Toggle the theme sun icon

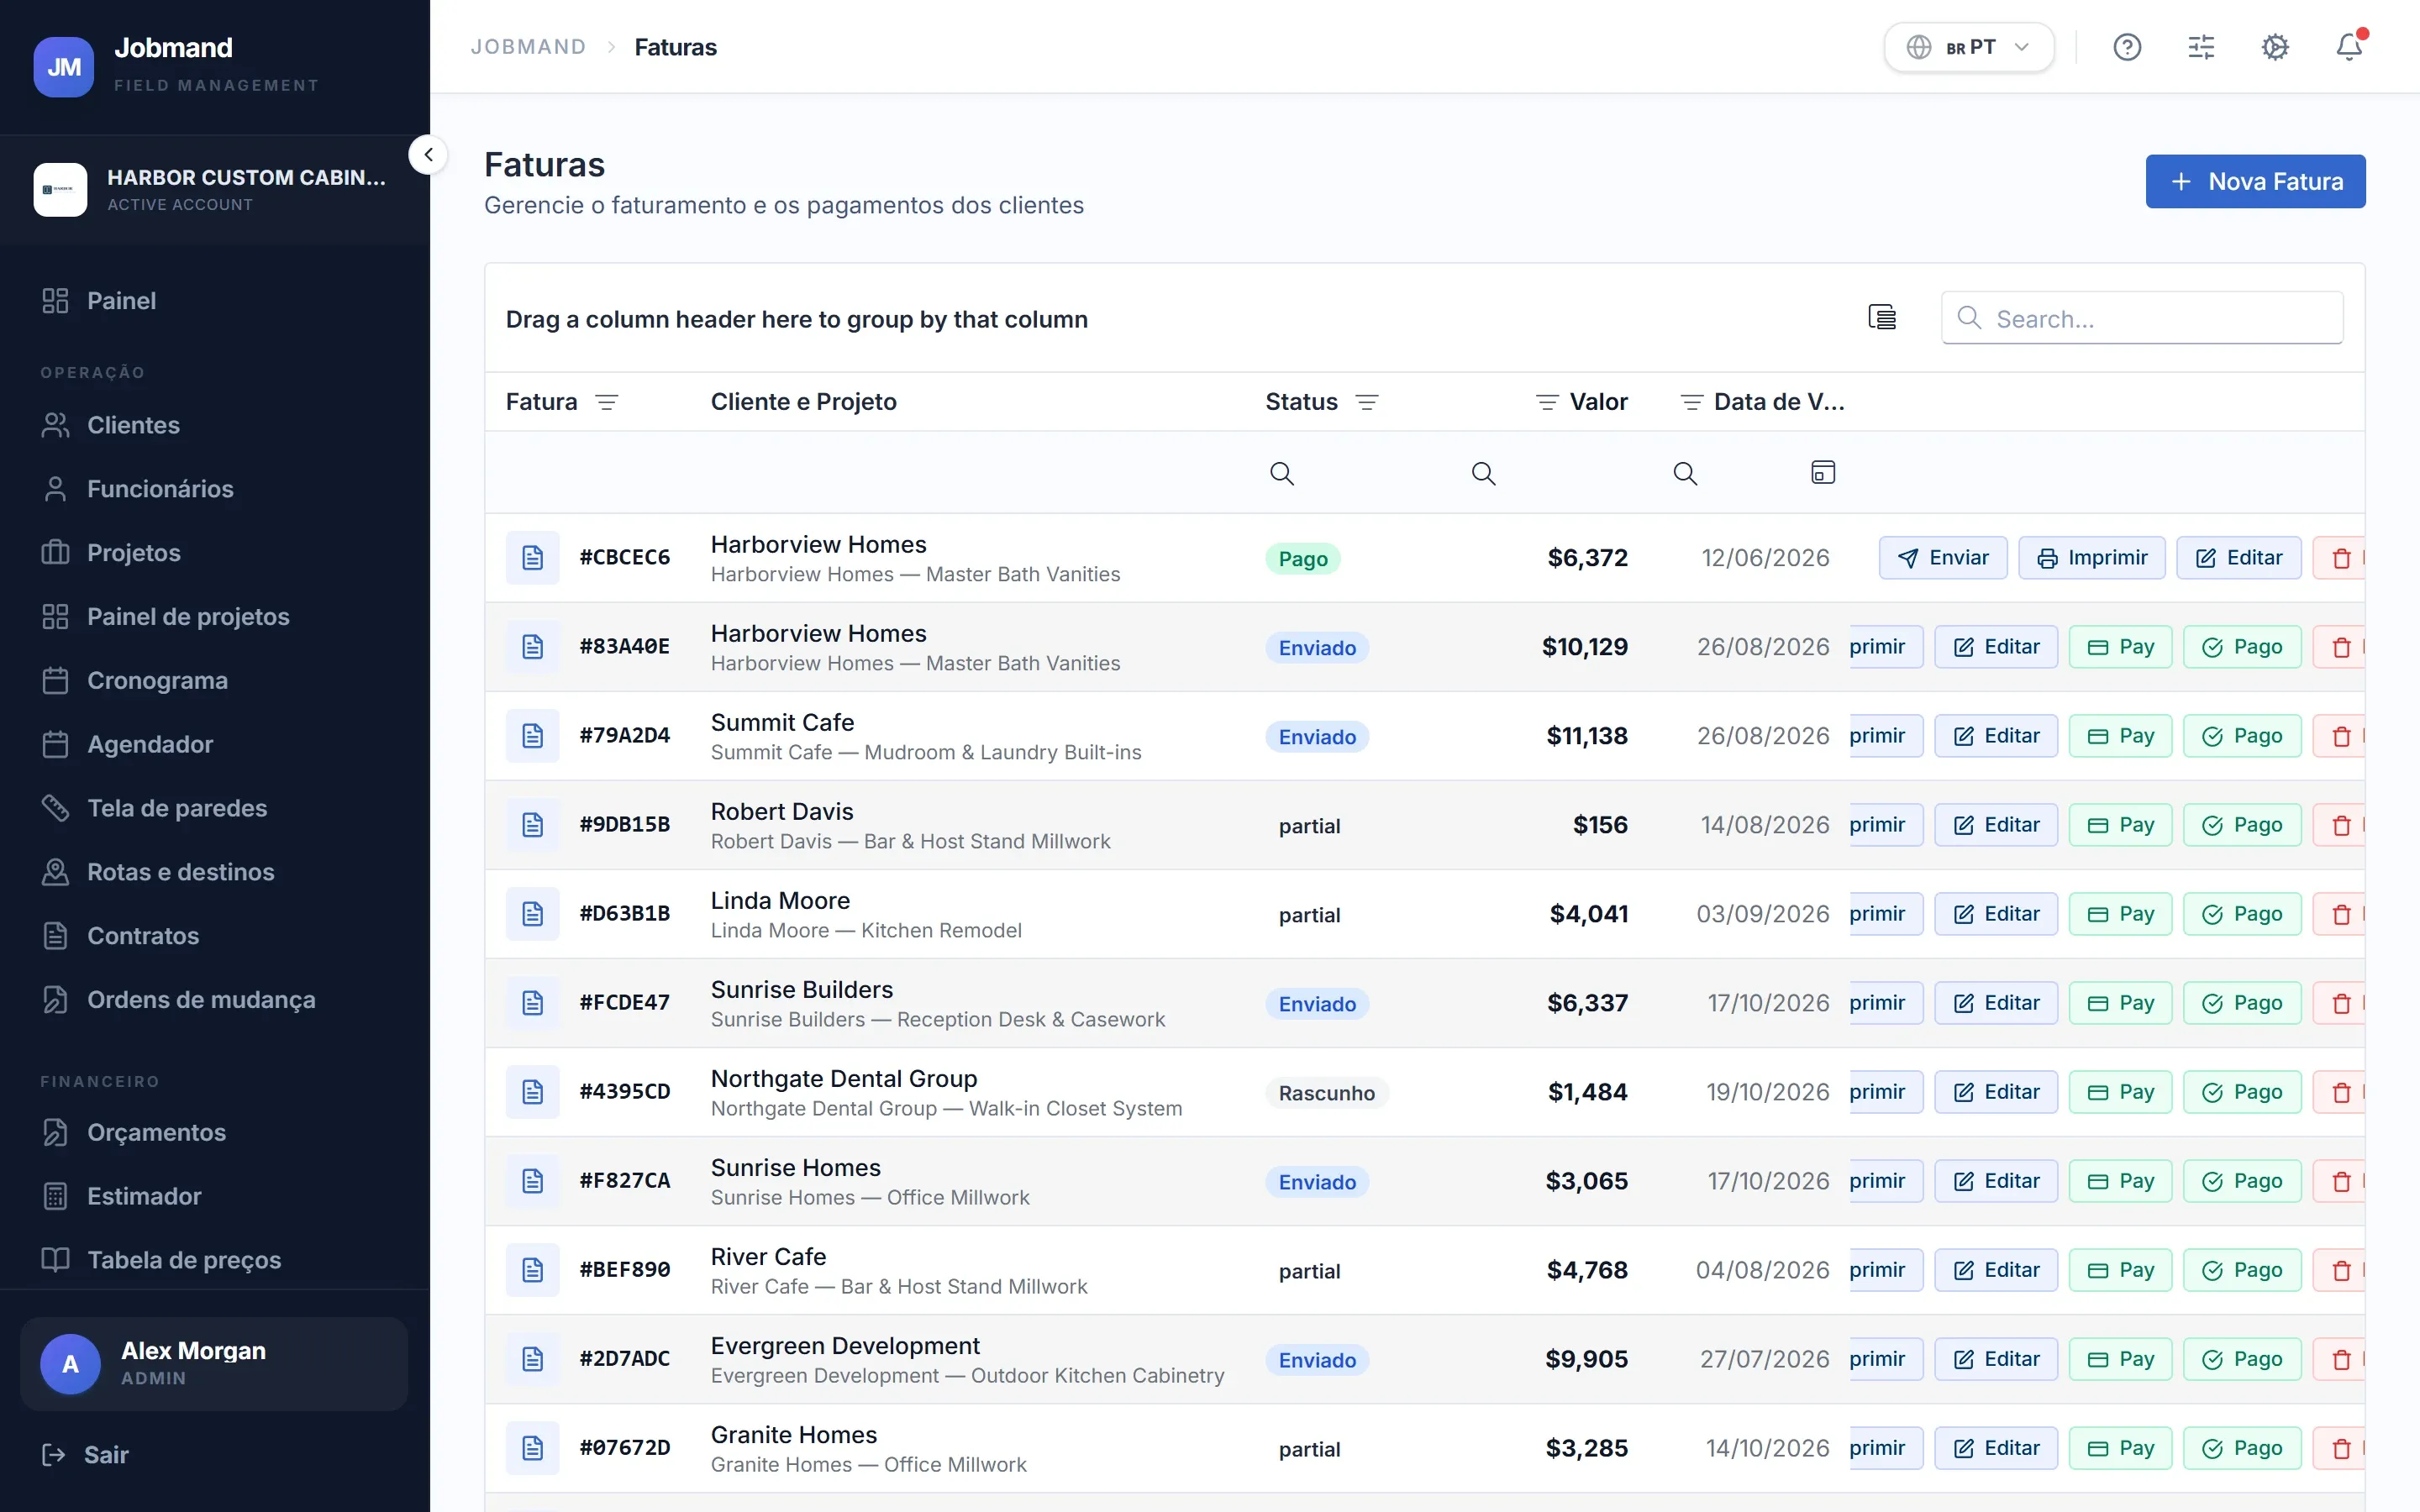[2275, 47]
